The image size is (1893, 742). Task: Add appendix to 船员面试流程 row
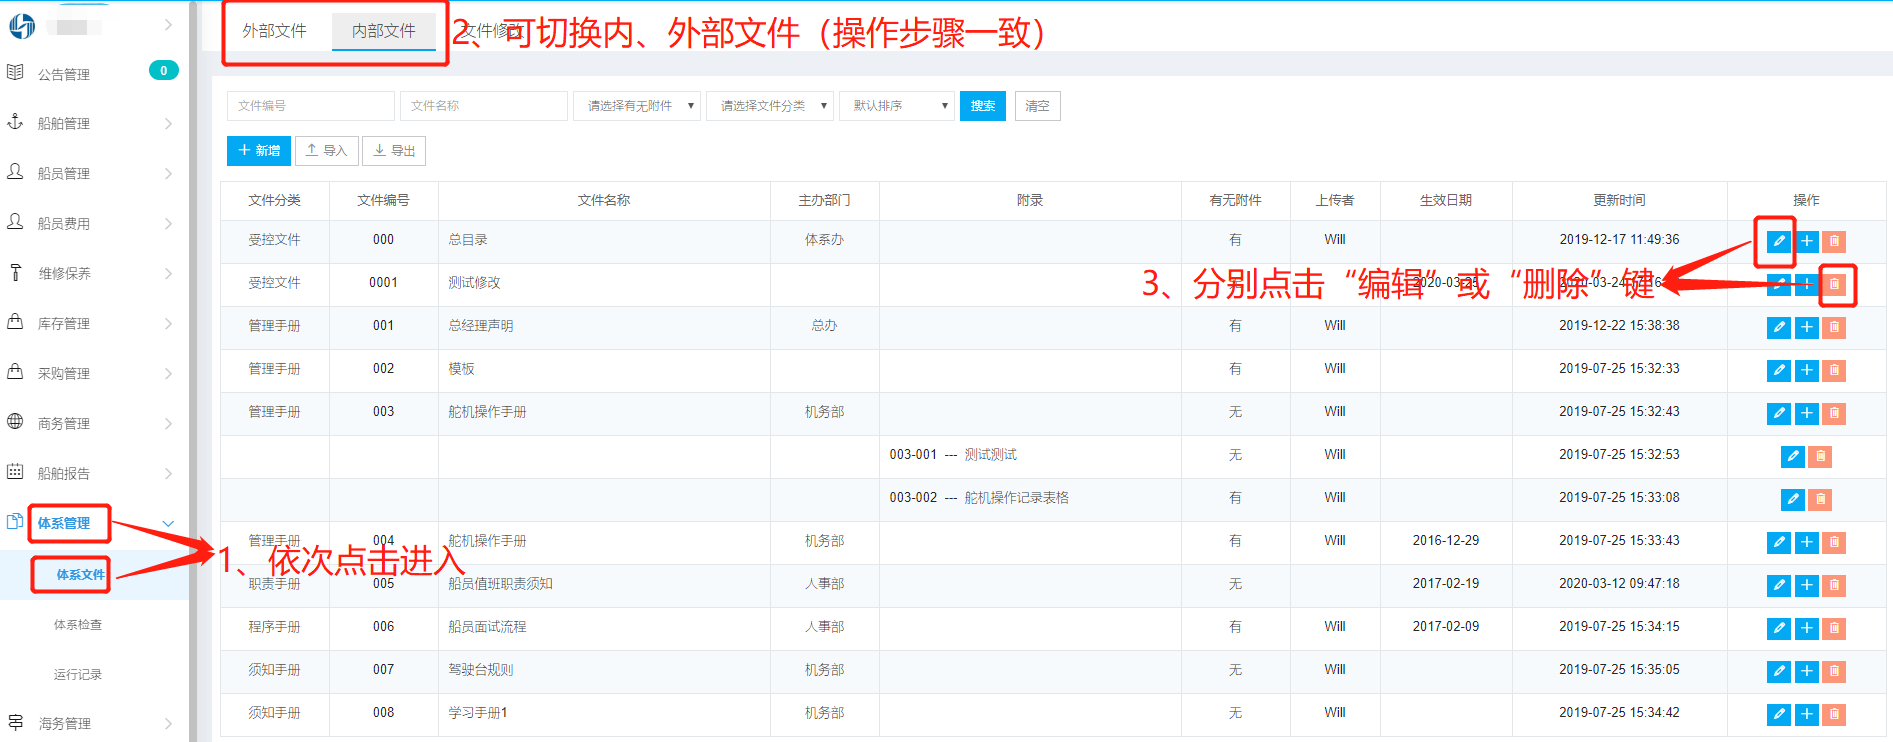point(1806,628)
